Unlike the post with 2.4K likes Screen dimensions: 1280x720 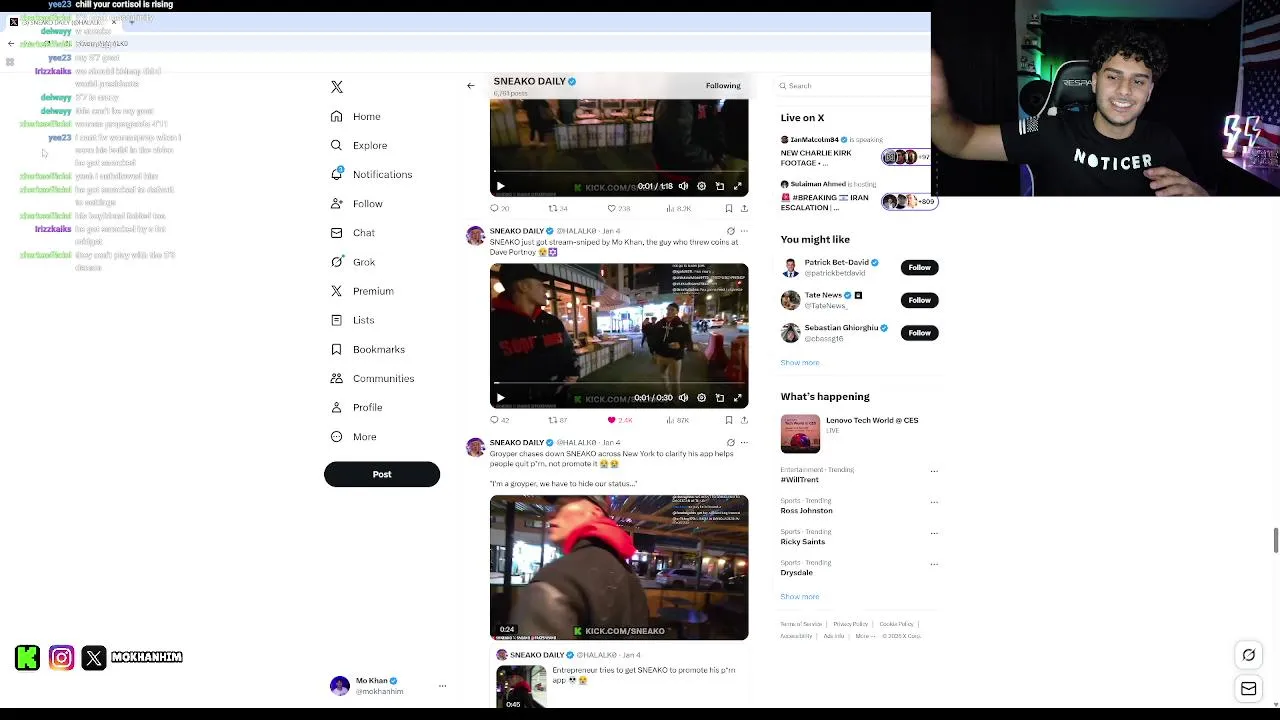click(620, 420)
